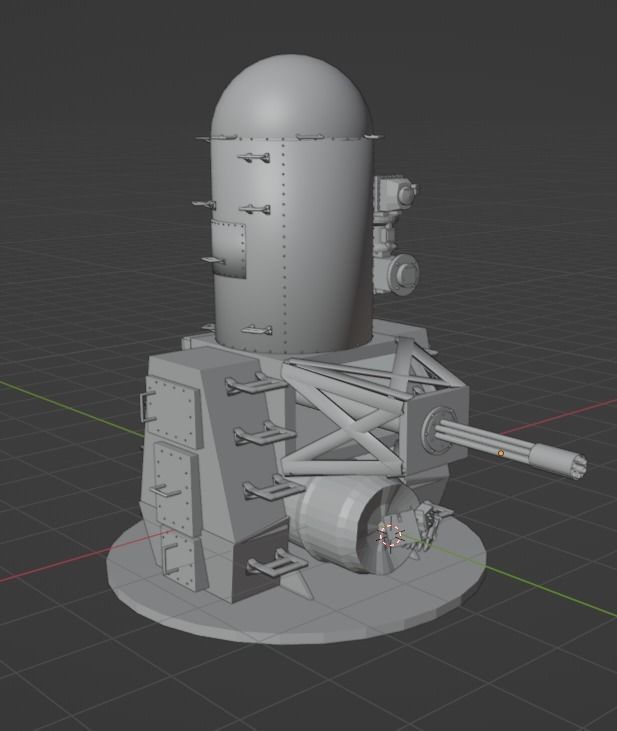Select the round sensor housing beside radome

397,274
